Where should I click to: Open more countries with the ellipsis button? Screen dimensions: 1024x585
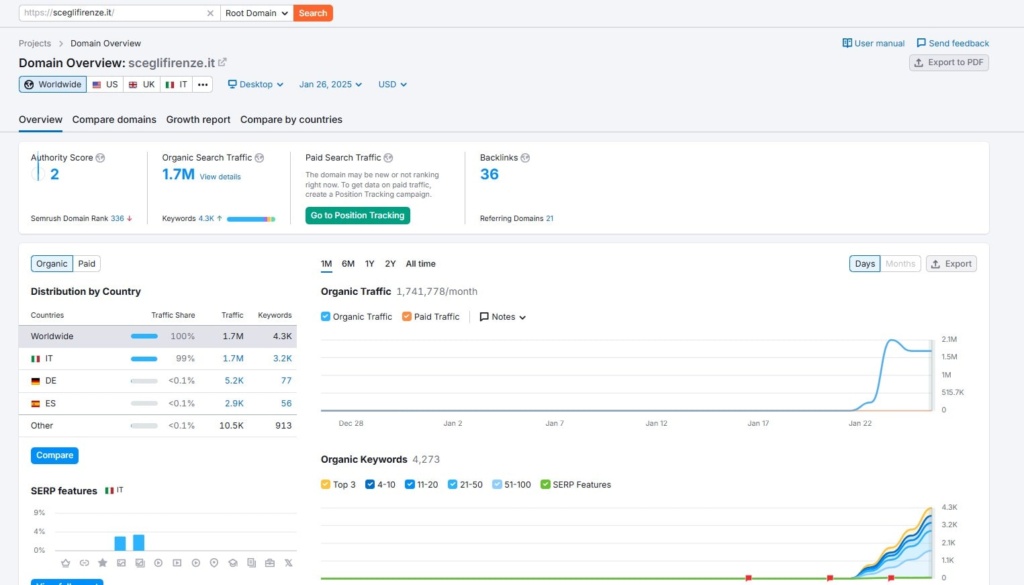pyautogui.click(x=202, y=84)
